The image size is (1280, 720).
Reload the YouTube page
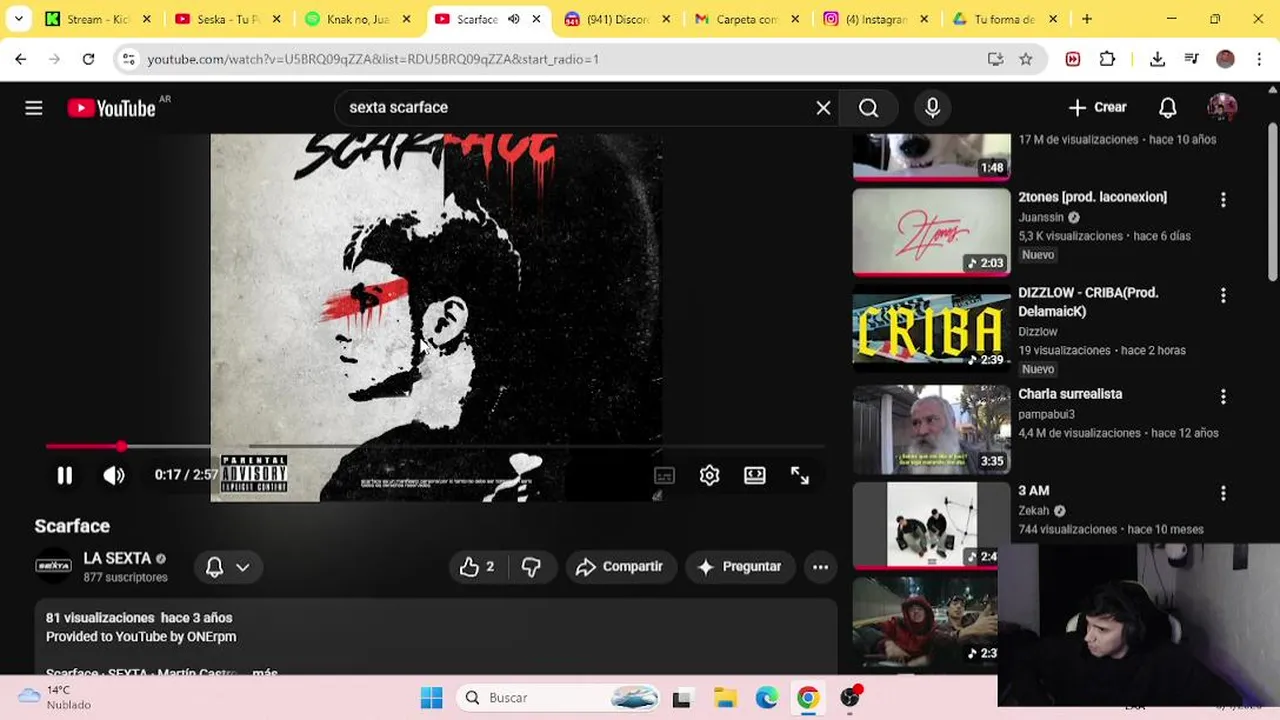coord(88,59)
